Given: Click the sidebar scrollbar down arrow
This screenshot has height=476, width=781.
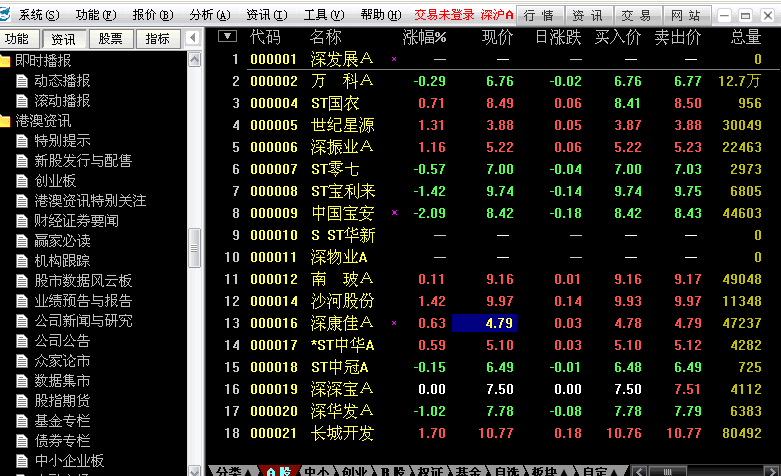Looking at the screenshot, I should pos(194,471).
